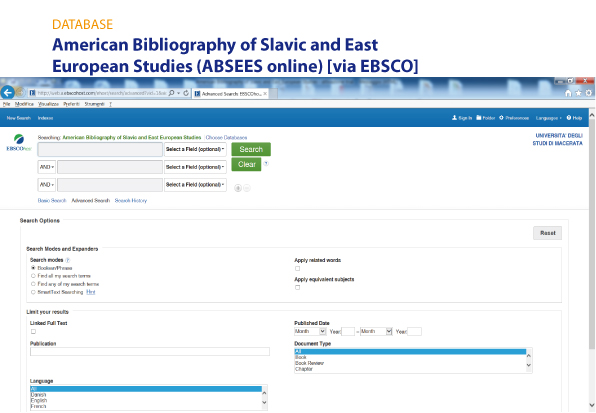The height and width of the screenshot is (413, 596).
Task: Click the third search term field
Action: click(110, 185)
